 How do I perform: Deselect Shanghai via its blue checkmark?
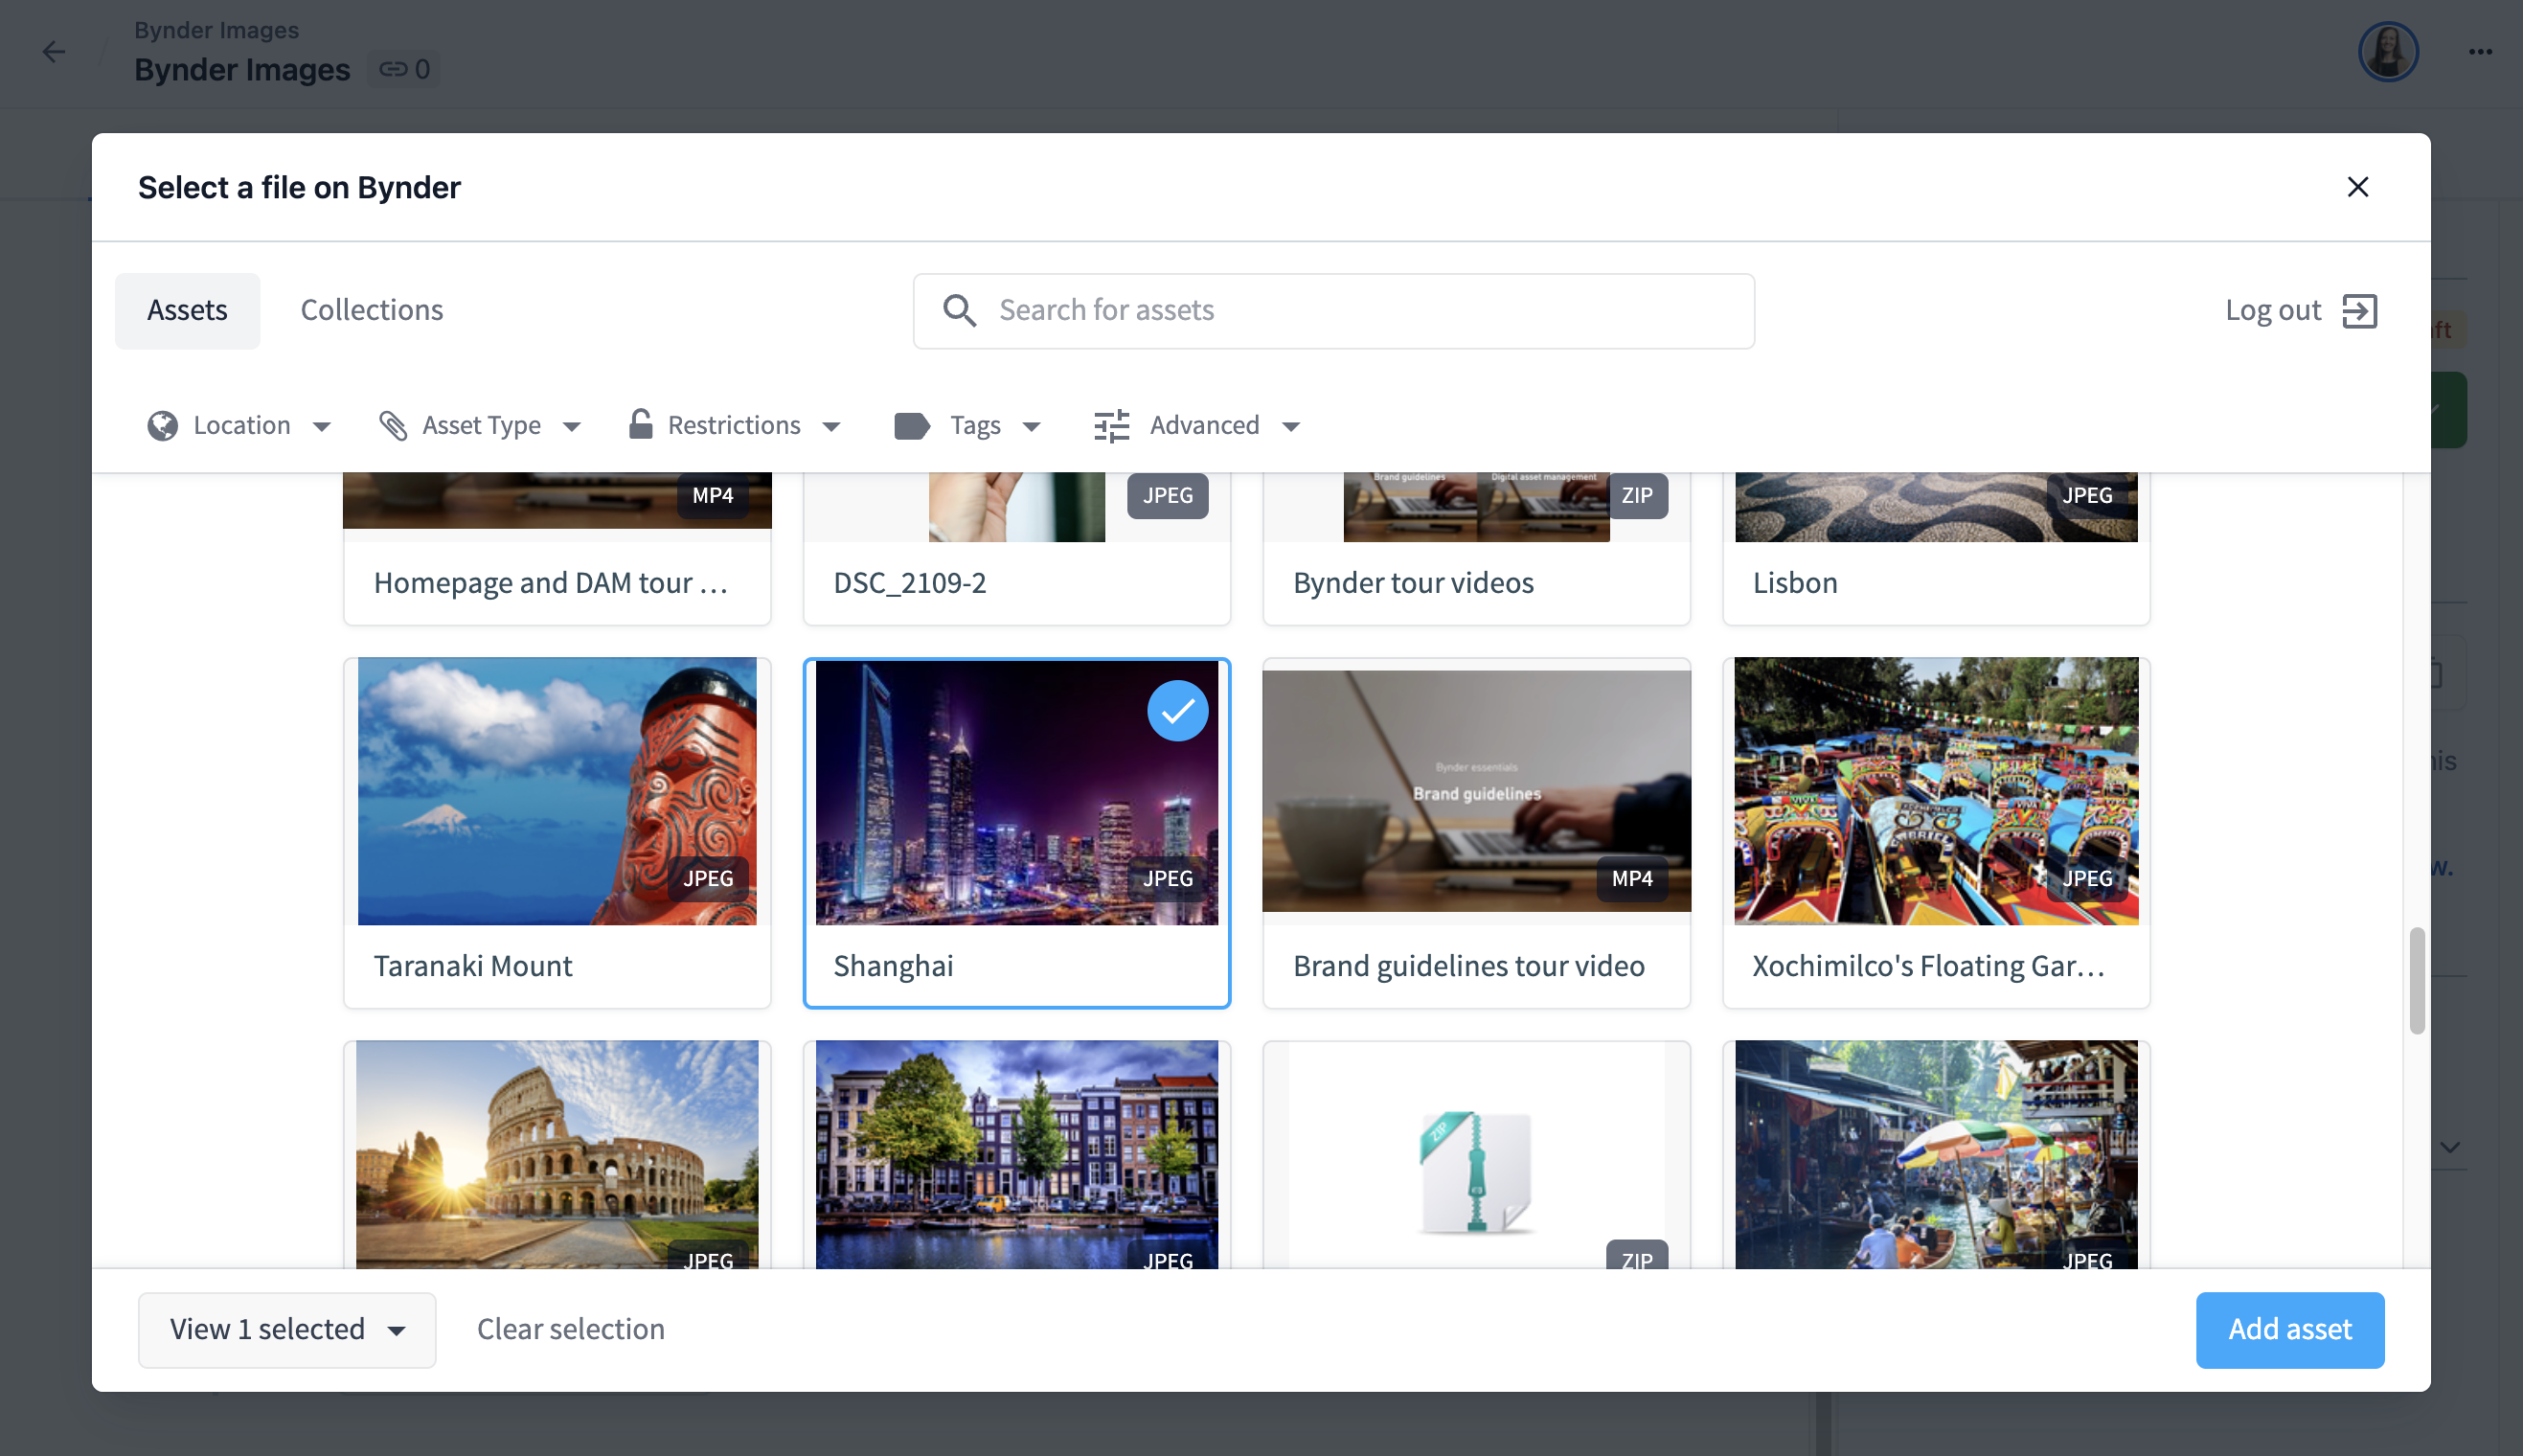pyautogui.click(x=1177, y=711)
